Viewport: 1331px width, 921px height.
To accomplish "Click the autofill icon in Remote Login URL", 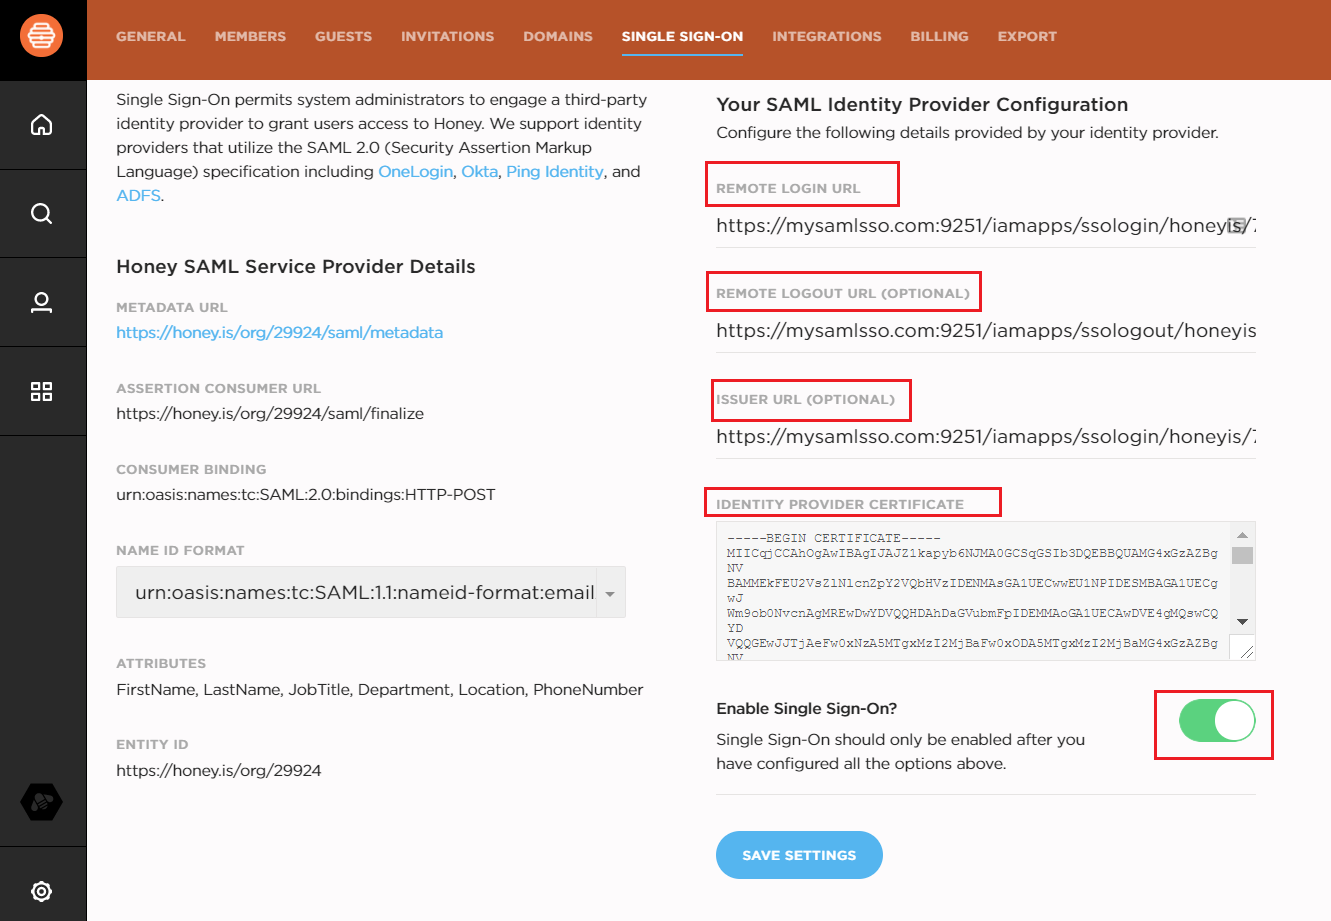I will point(1236,225).
